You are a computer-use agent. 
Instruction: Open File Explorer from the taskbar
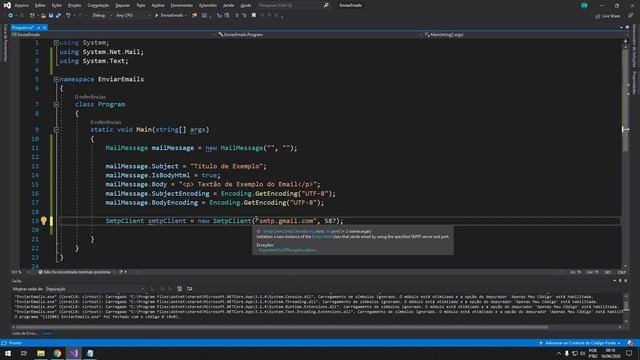[x=41, y=353]
